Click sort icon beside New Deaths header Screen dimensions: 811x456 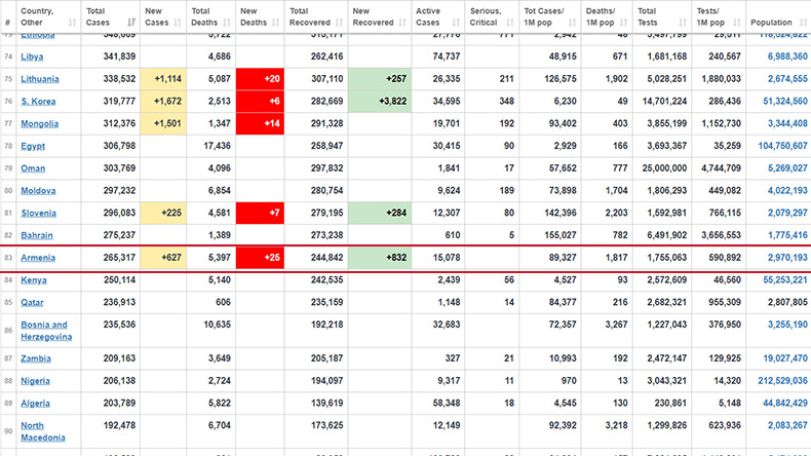275,22
